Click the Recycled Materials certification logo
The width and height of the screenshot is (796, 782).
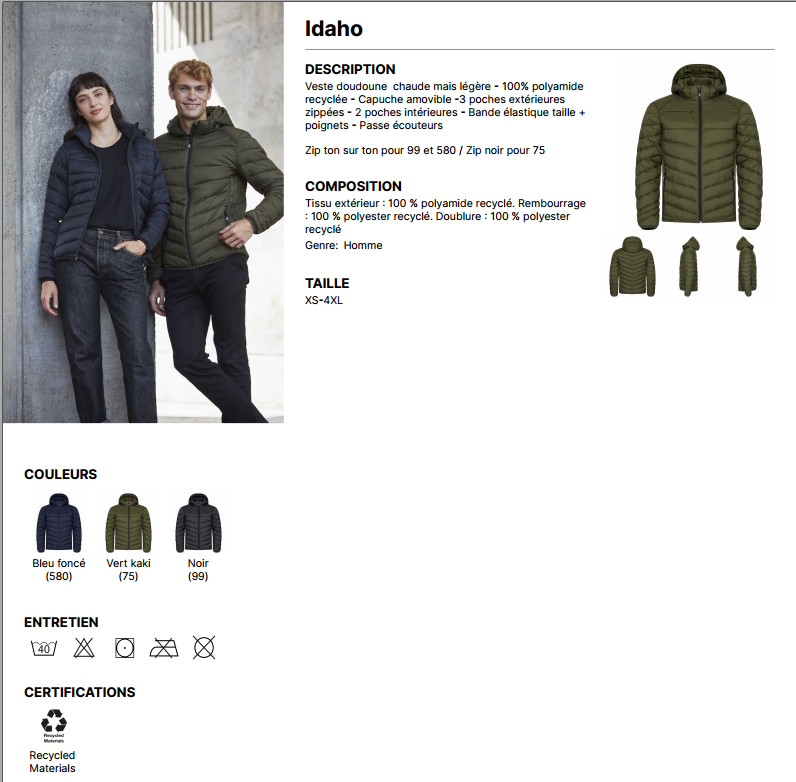54,726
